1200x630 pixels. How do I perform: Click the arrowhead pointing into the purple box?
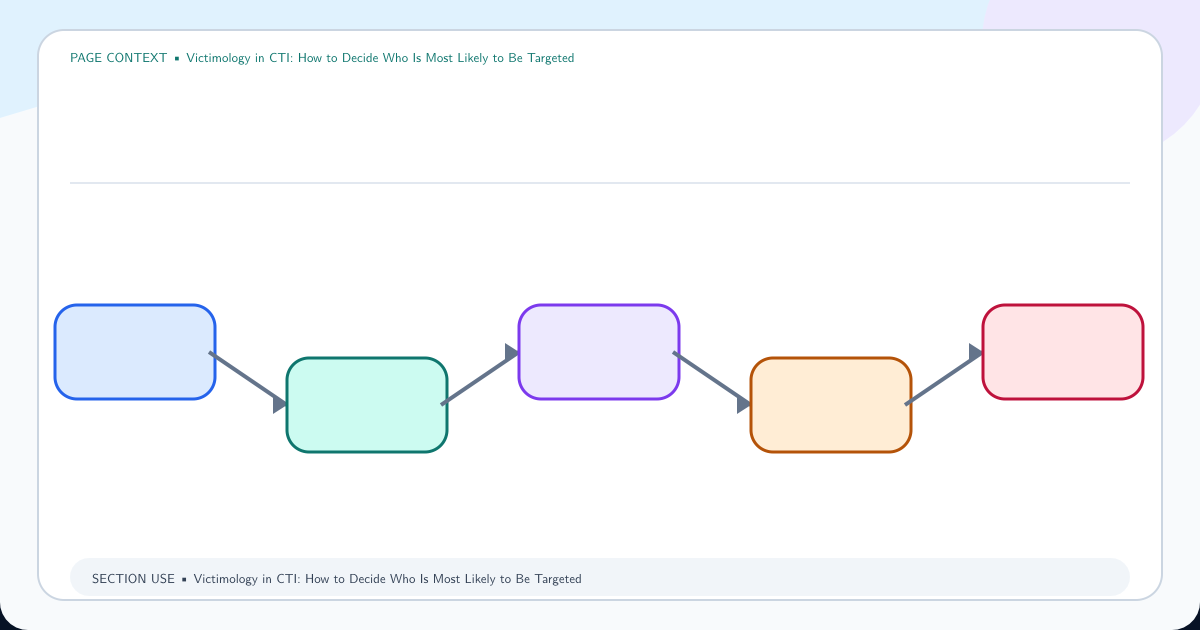512,353
